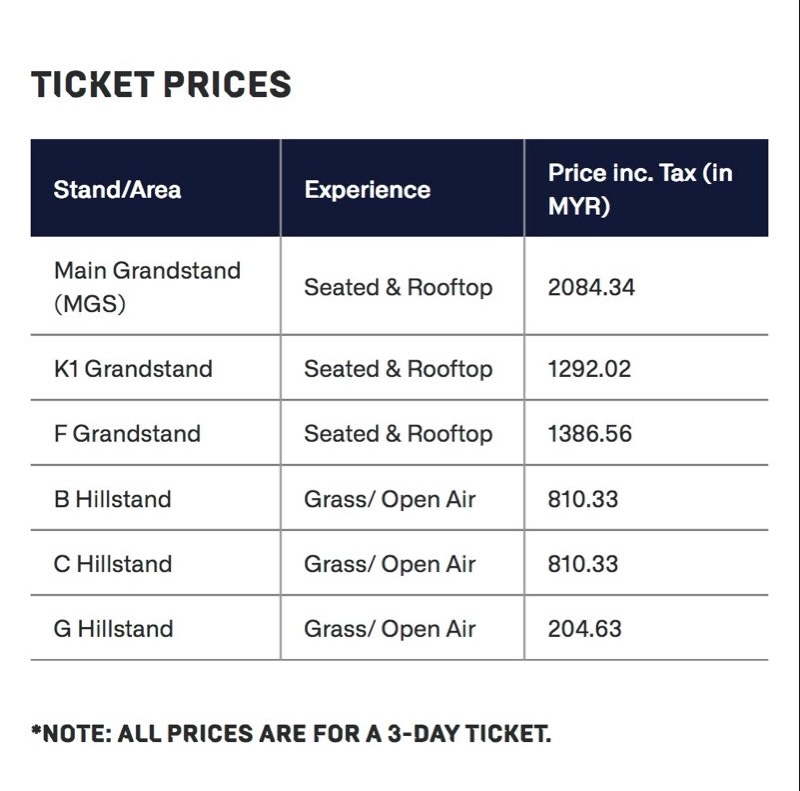This screenshot has width=800, height=791.
Task: Select the Stand/Area column header
Action: (x=117, y=189)
